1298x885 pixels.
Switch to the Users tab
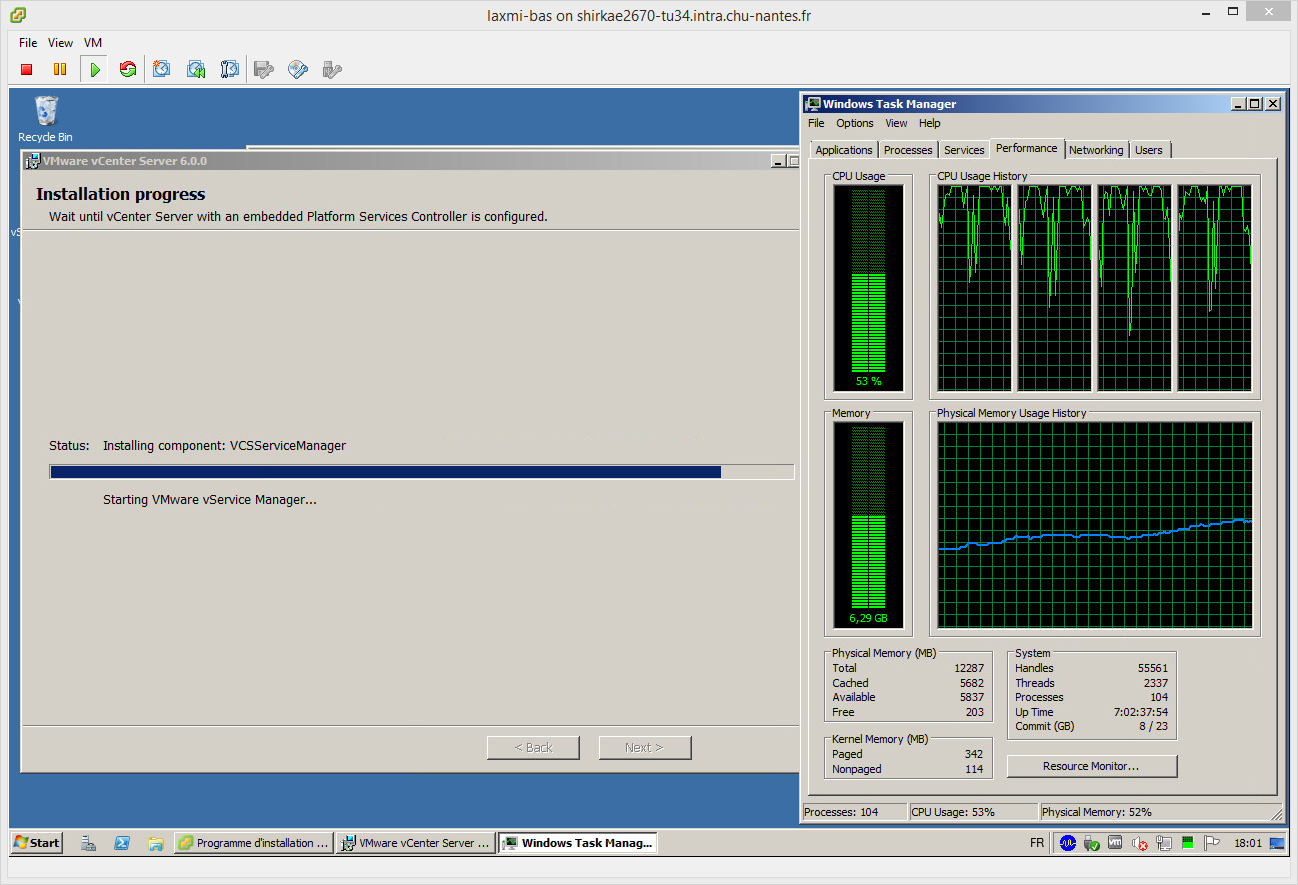pos(1149,150)
